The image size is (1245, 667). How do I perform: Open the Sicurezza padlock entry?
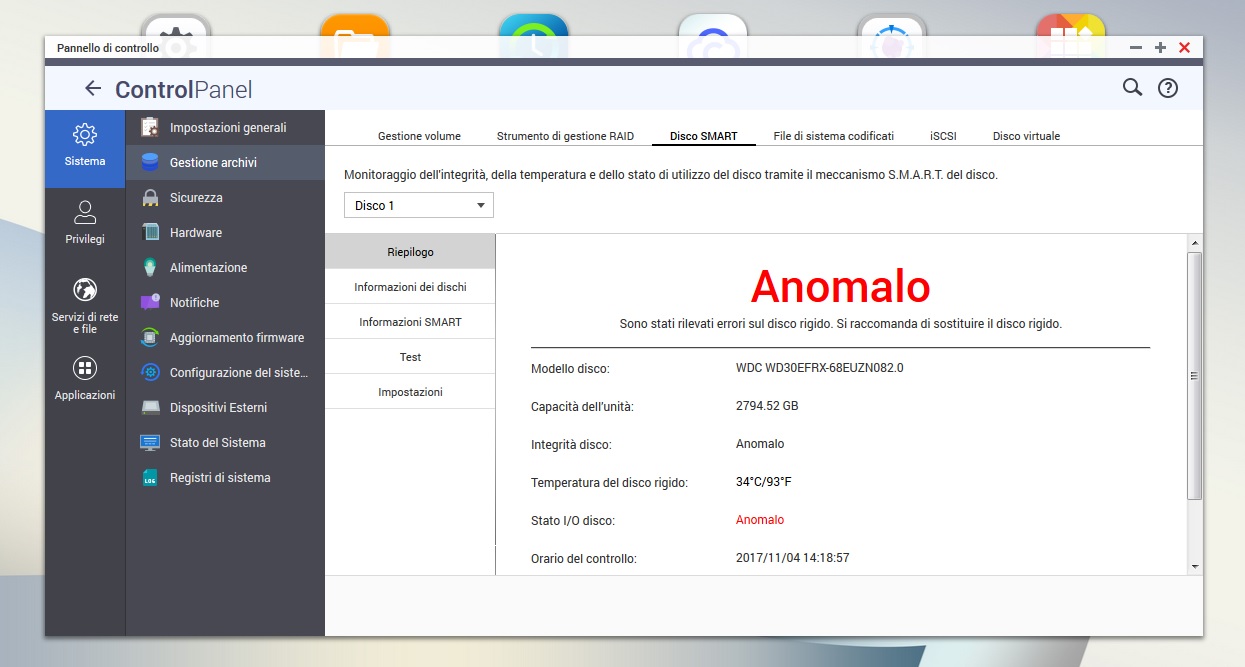coord(196,198)
